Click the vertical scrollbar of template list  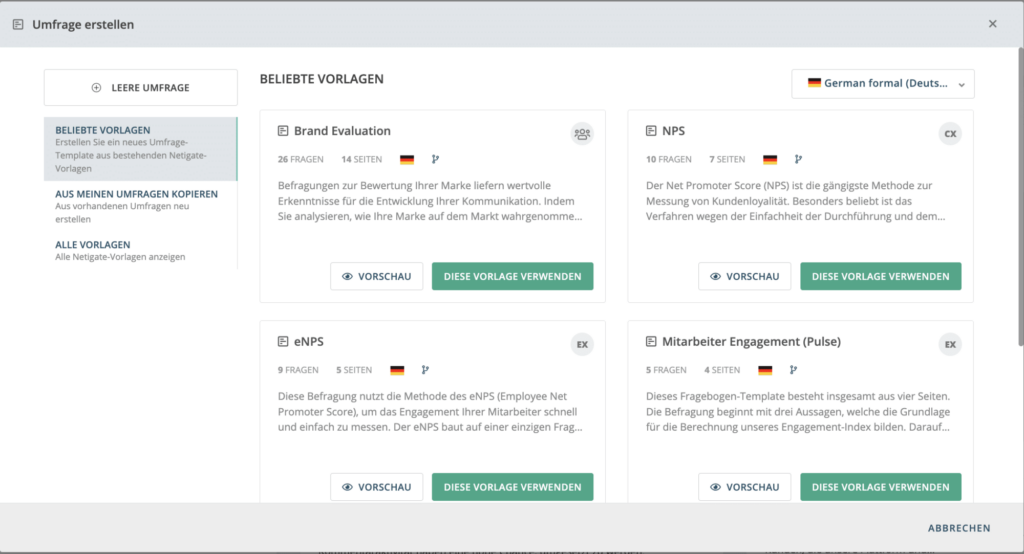pyautogui.click(x=1021, y=196)
